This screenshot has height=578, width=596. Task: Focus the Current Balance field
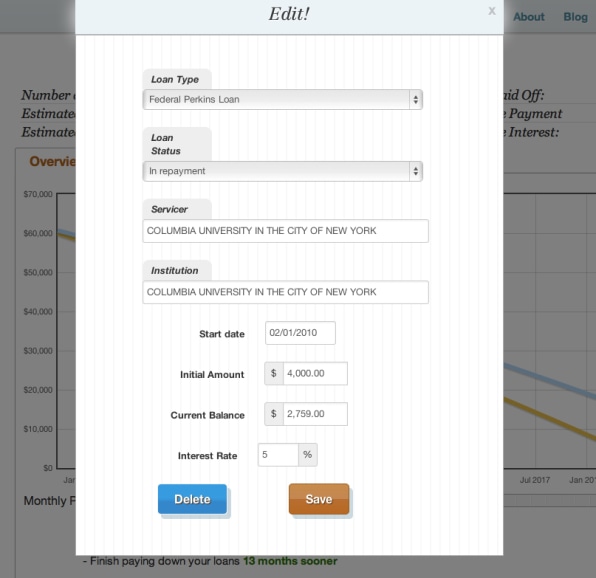point(315,414)
